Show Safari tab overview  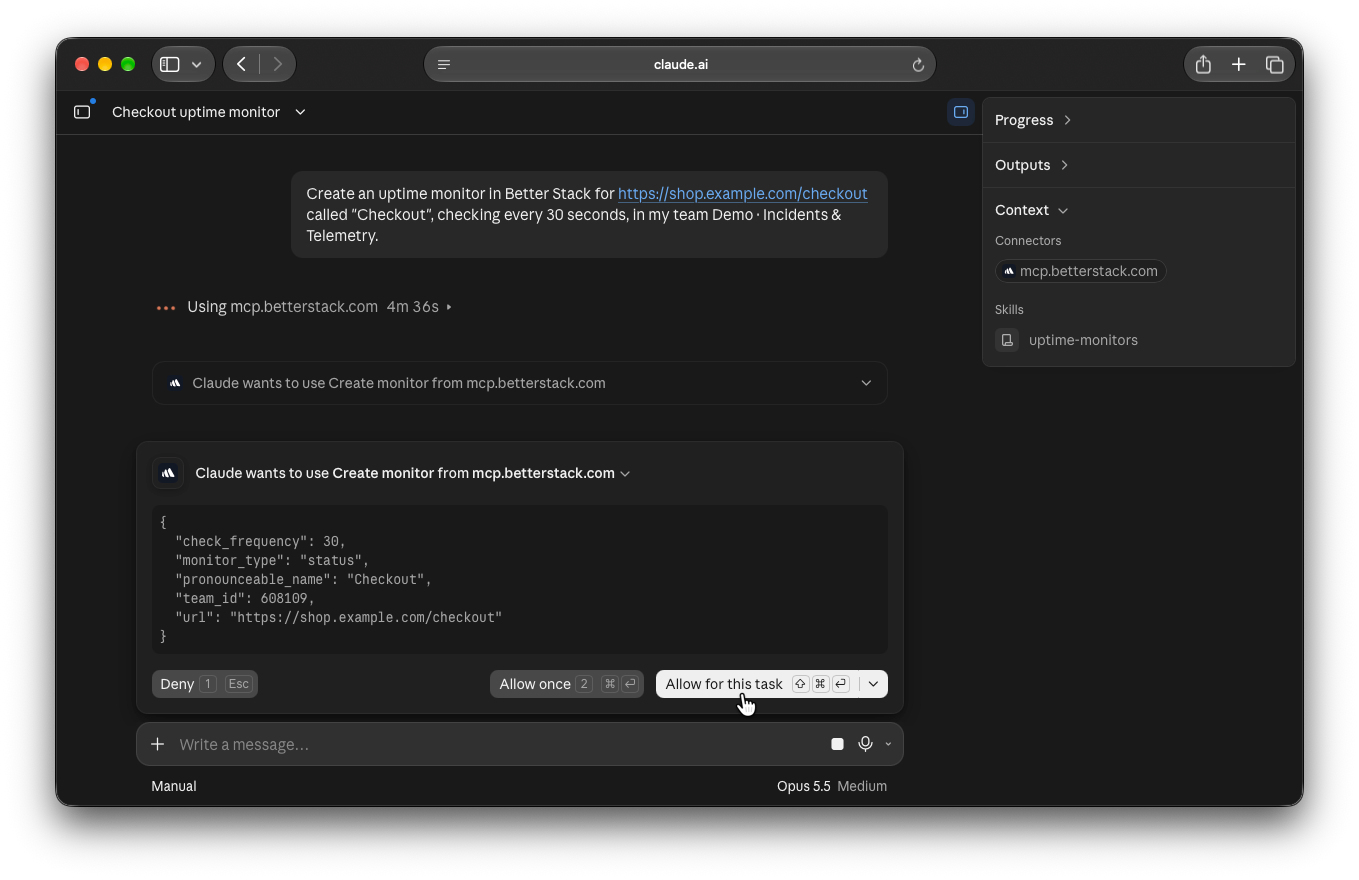pos(1274,64)
